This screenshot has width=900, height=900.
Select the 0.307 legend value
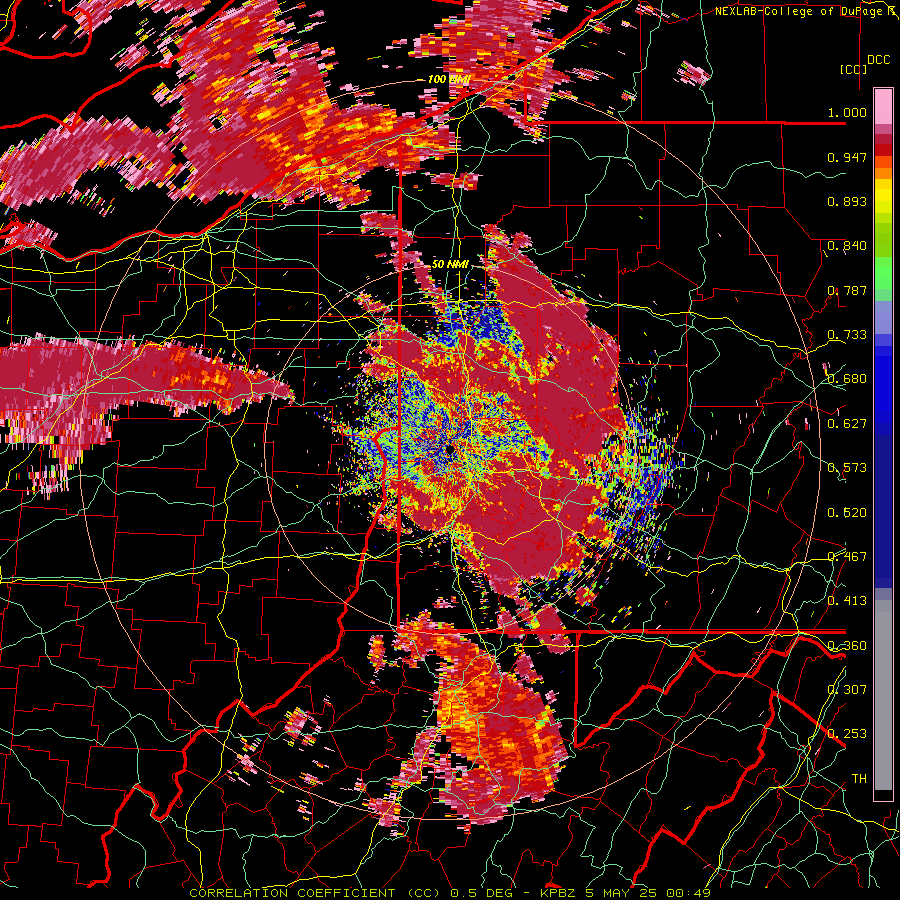pos(847,689)
